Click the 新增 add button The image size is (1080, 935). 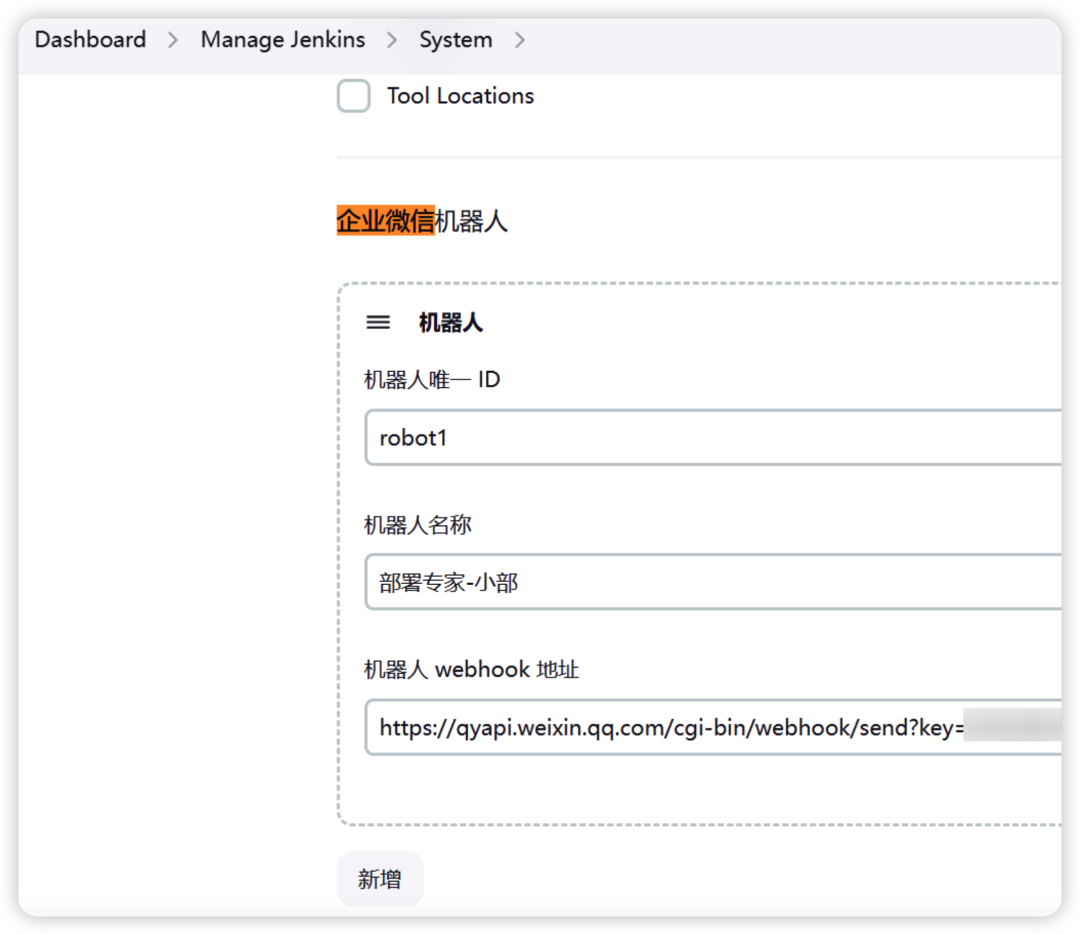point(380,879)
